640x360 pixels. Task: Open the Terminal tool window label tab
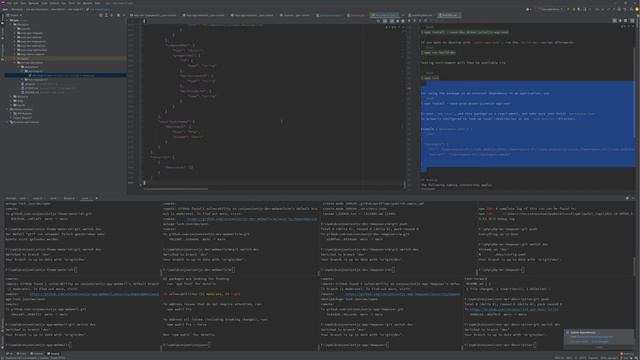(11, 198)
